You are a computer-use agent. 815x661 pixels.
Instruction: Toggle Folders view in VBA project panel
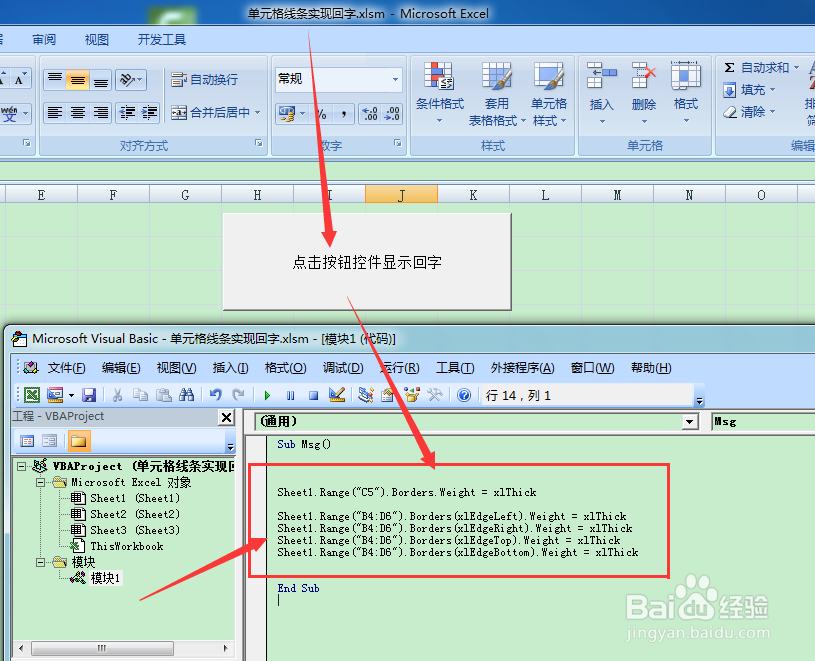point(78,441)
